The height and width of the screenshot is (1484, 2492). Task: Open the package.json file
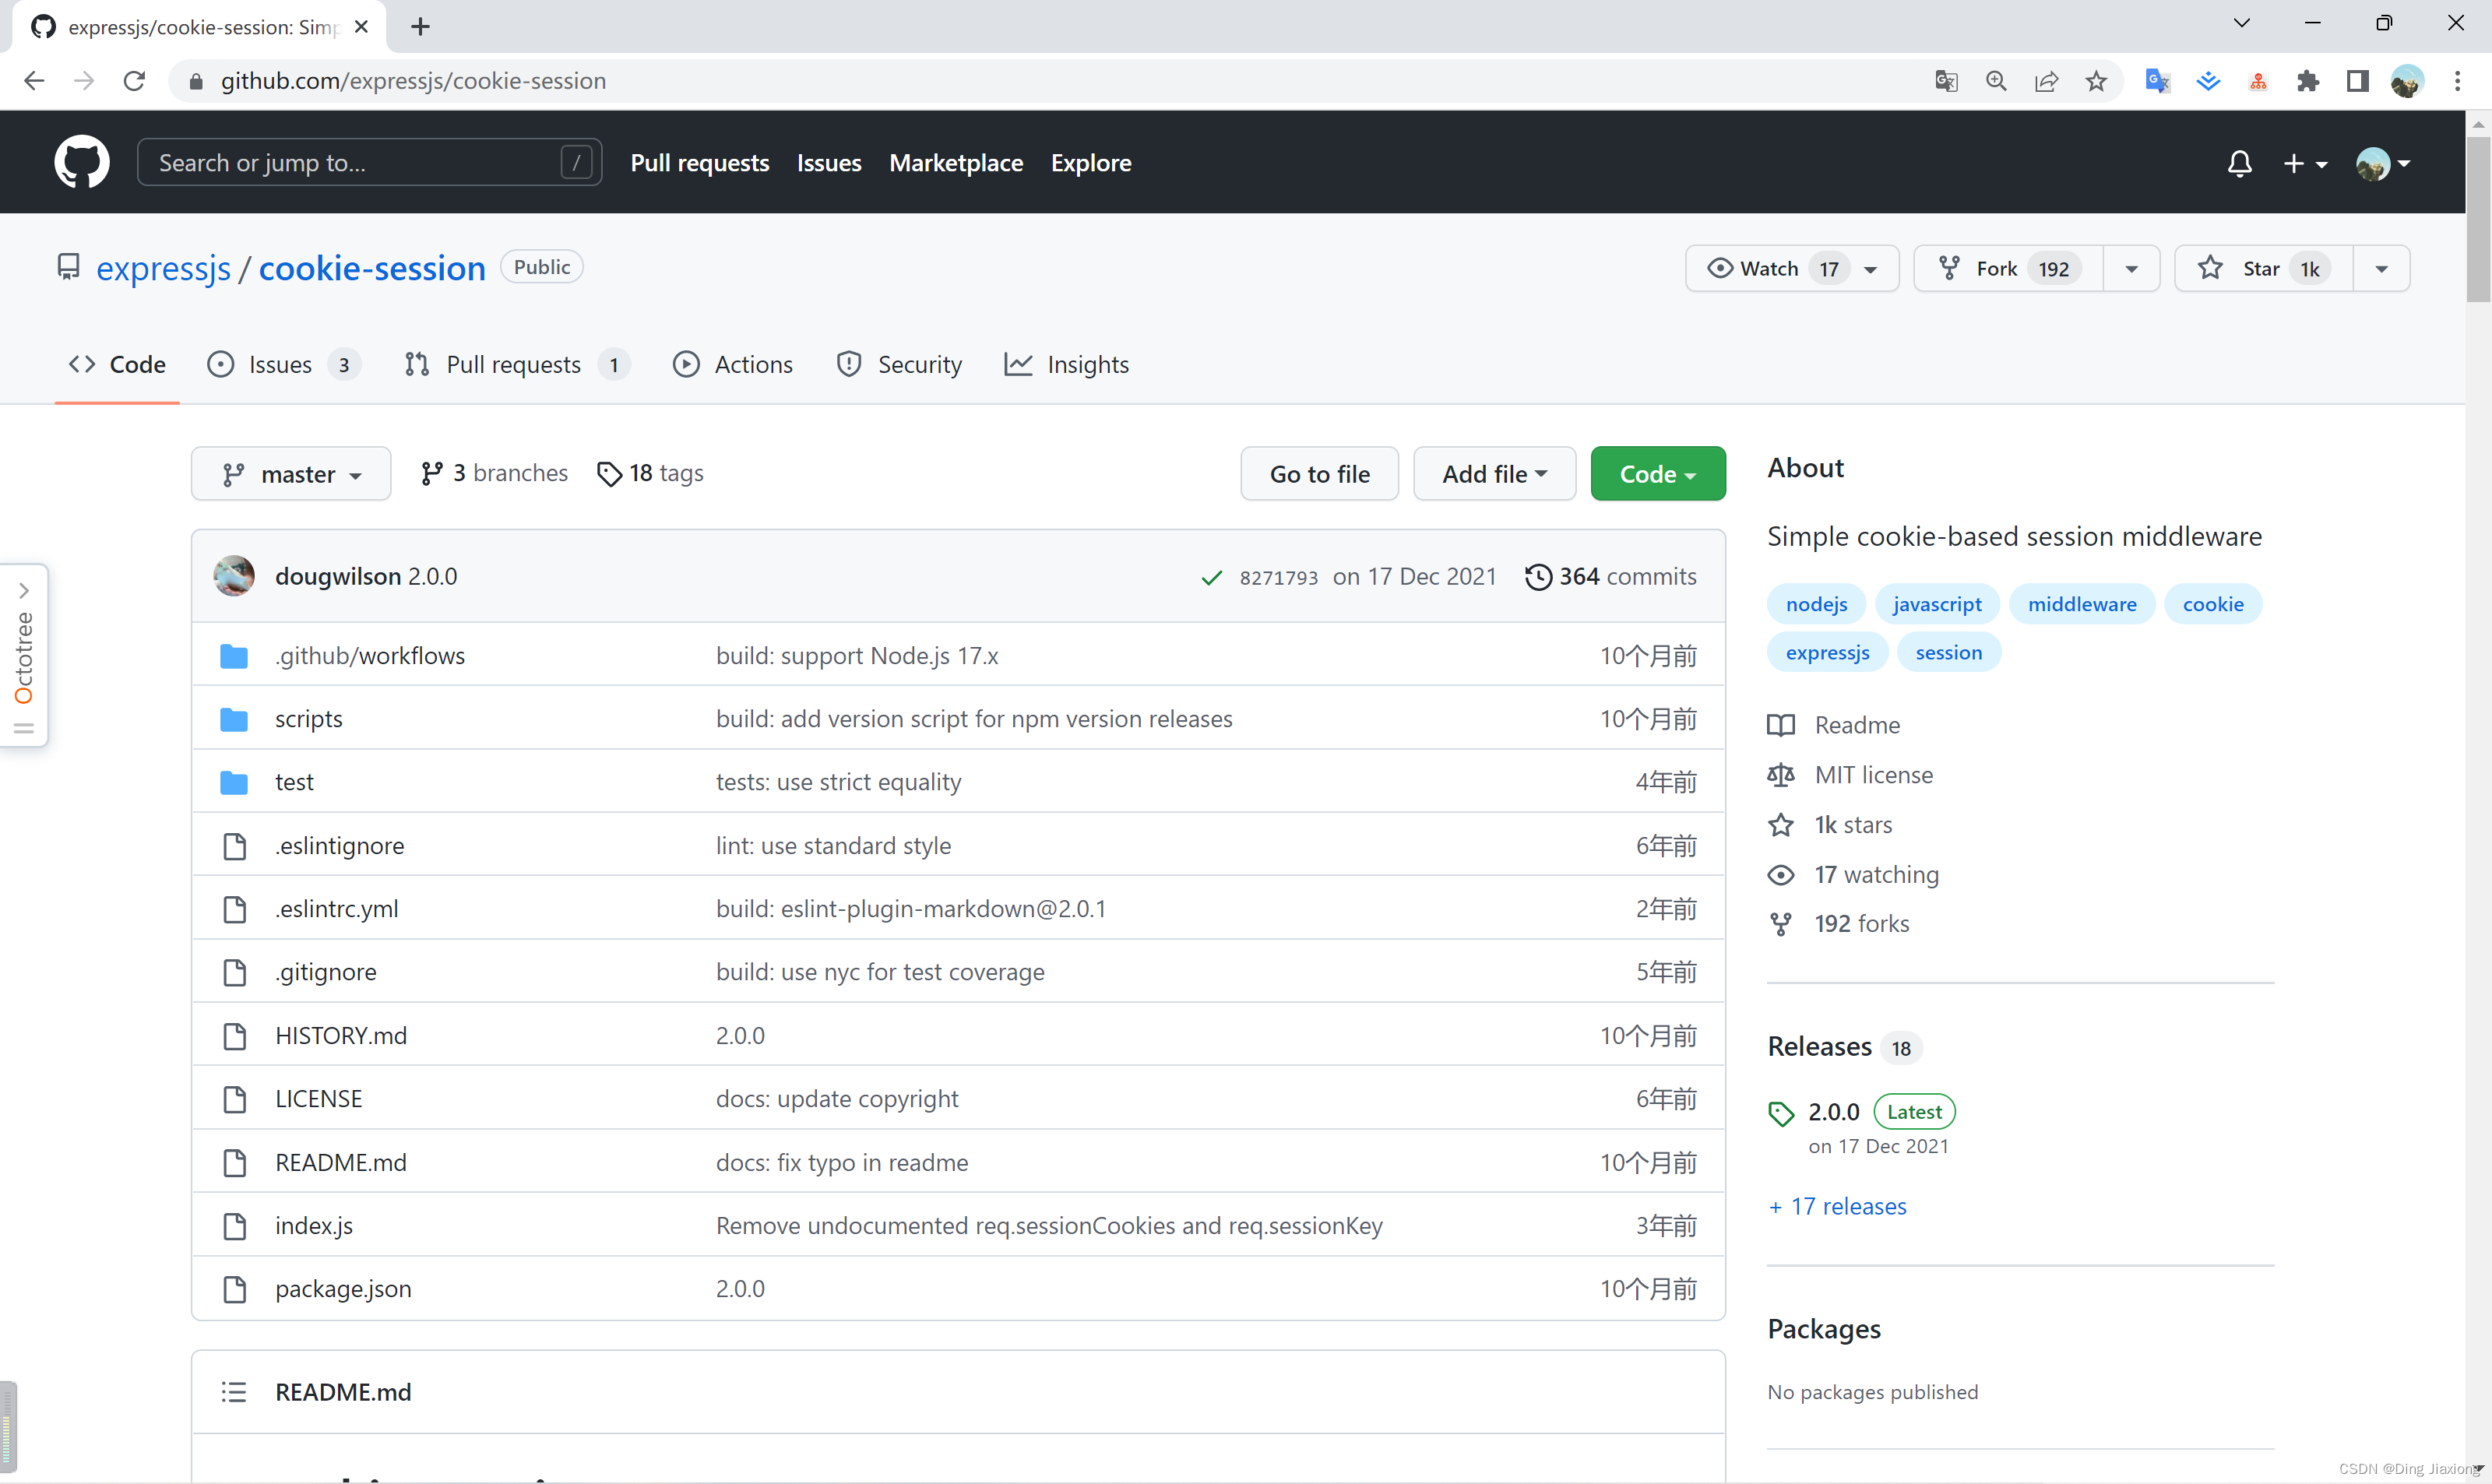tap(343, 1288)
